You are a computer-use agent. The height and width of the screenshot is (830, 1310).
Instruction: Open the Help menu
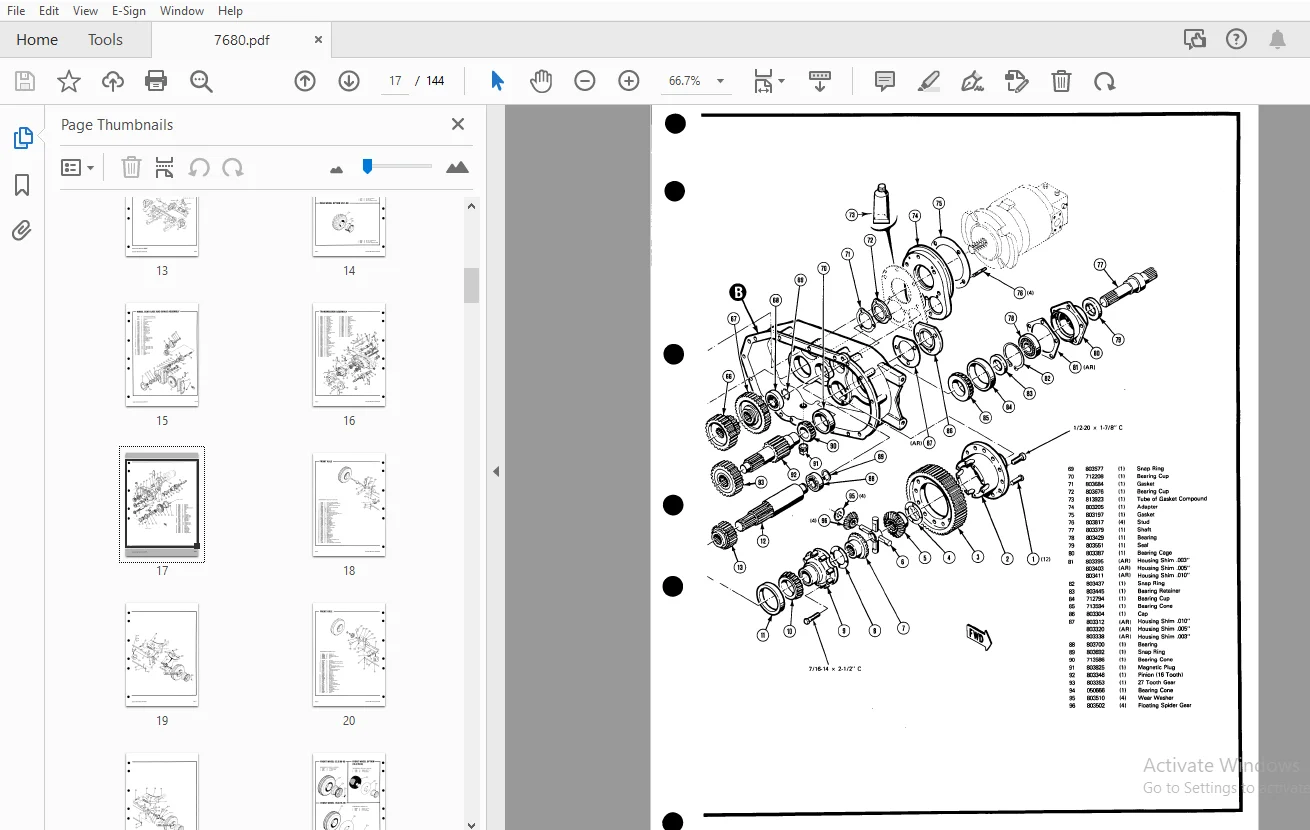230,11
